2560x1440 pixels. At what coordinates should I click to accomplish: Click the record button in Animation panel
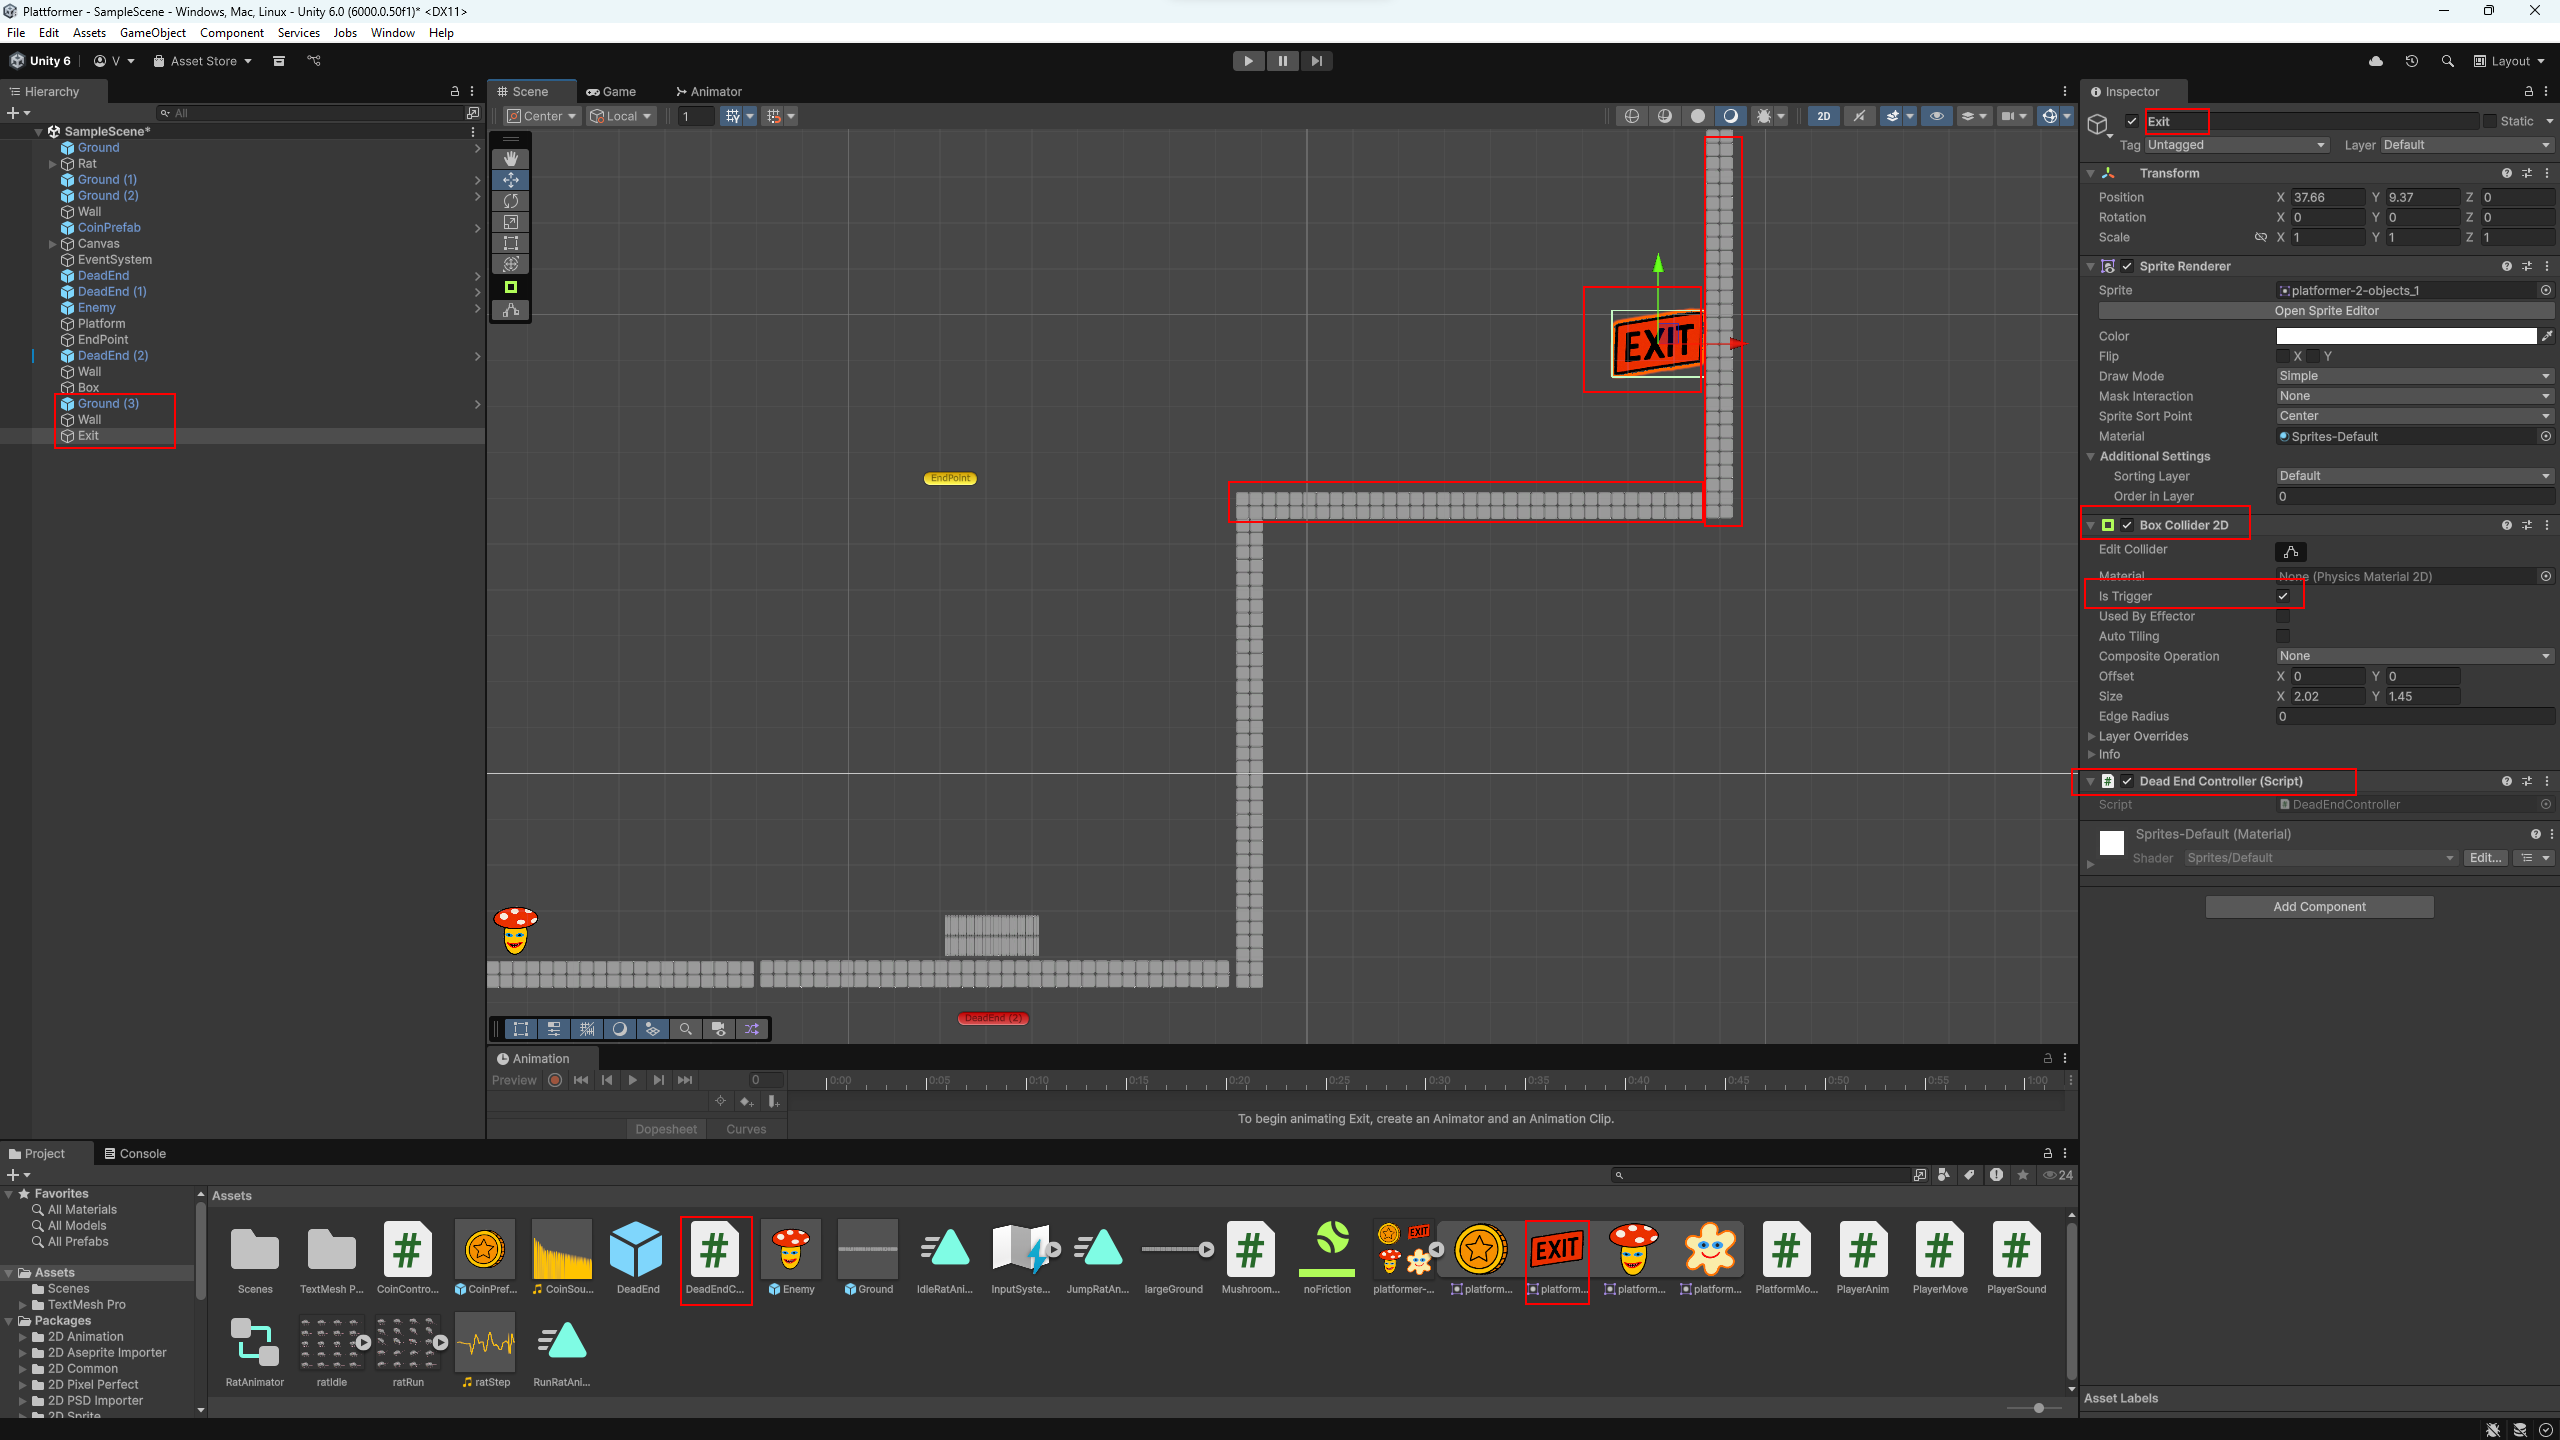(x=555, y=1080)
